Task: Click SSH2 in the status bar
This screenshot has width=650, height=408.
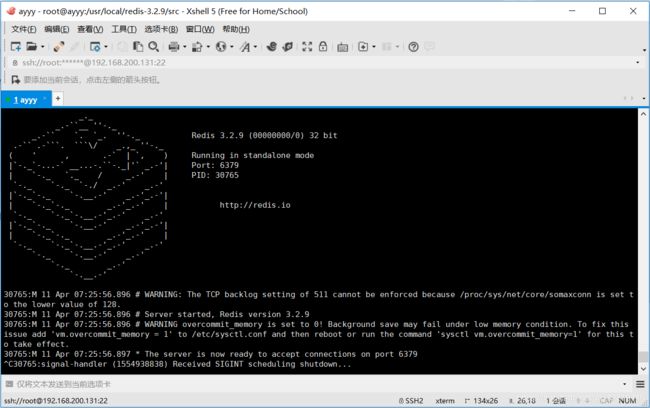Action: pyautogui.click(x=411, y=401)
